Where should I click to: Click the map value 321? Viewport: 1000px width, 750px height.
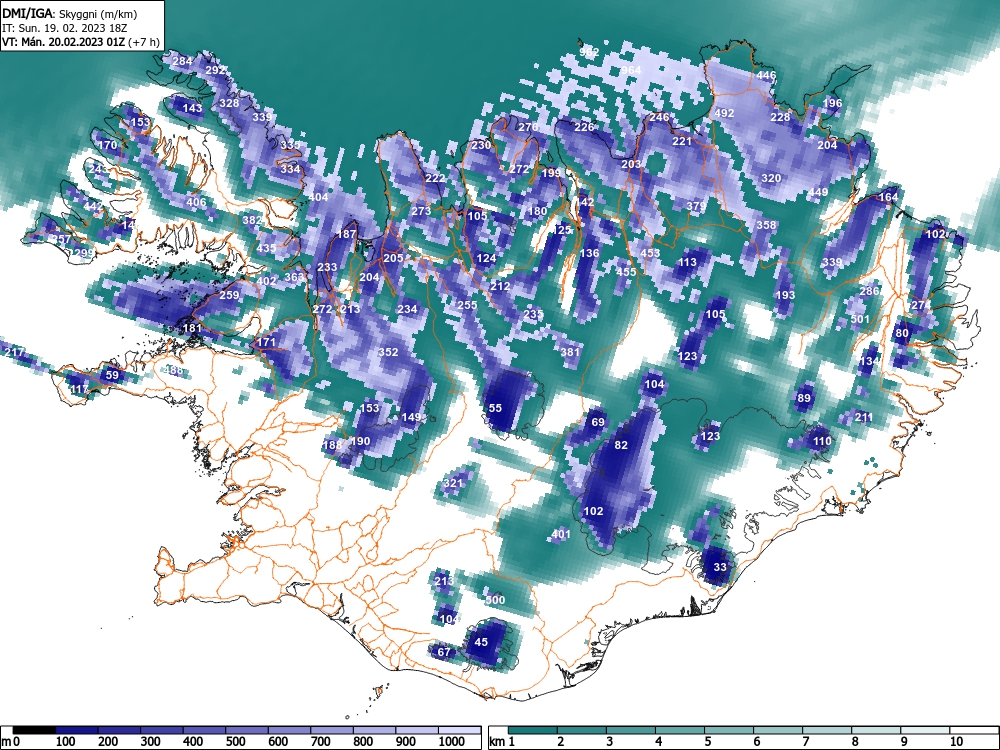[x=453, y=483]
